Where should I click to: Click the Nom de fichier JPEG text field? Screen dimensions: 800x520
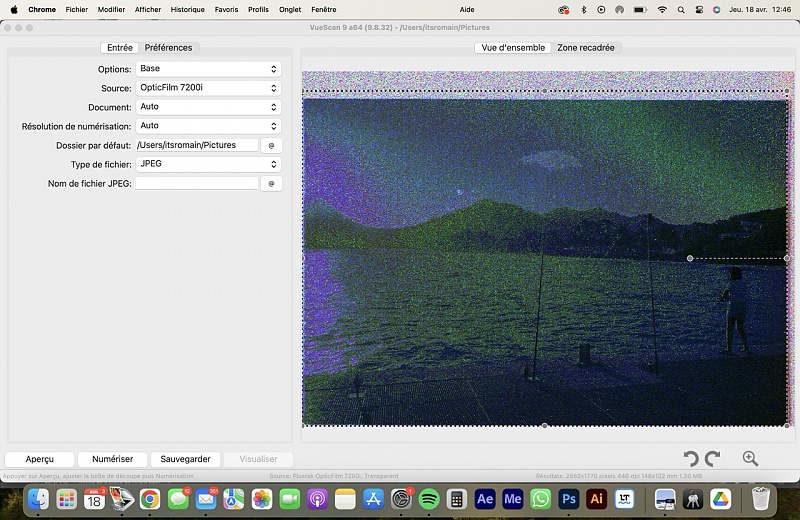[x=196, y=184]
